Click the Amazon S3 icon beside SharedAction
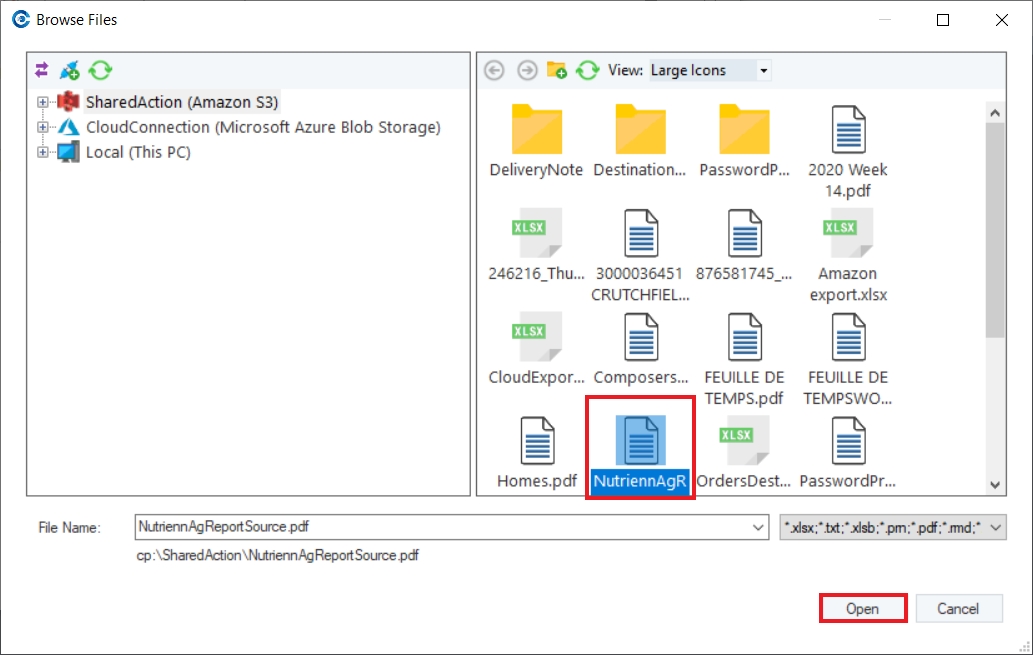Image resolution: width=1033 pixels, height=655 pixels. tap(68, 101)
